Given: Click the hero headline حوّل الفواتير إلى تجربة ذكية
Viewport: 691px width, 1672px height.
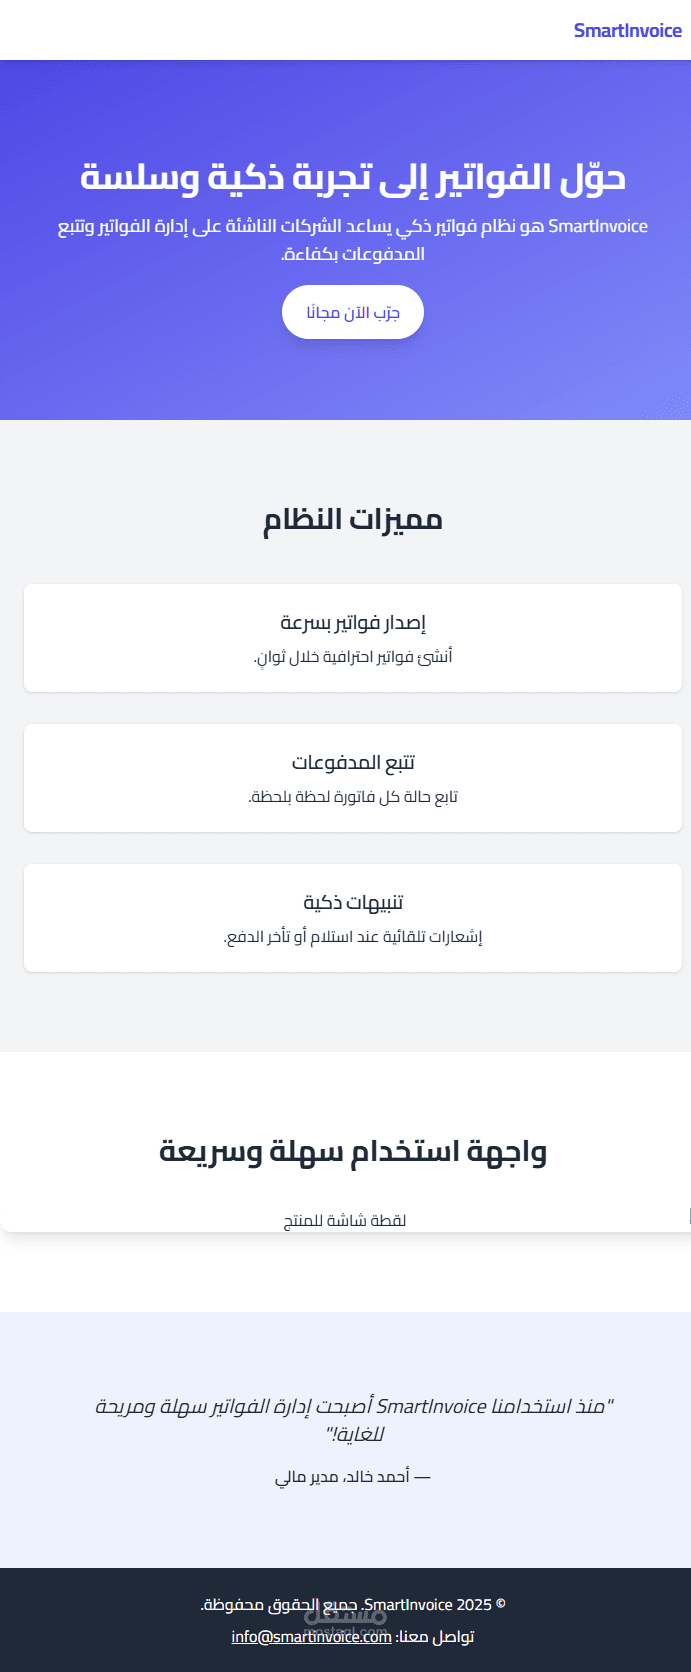Looking at the screenshot, I should point(353,178).
